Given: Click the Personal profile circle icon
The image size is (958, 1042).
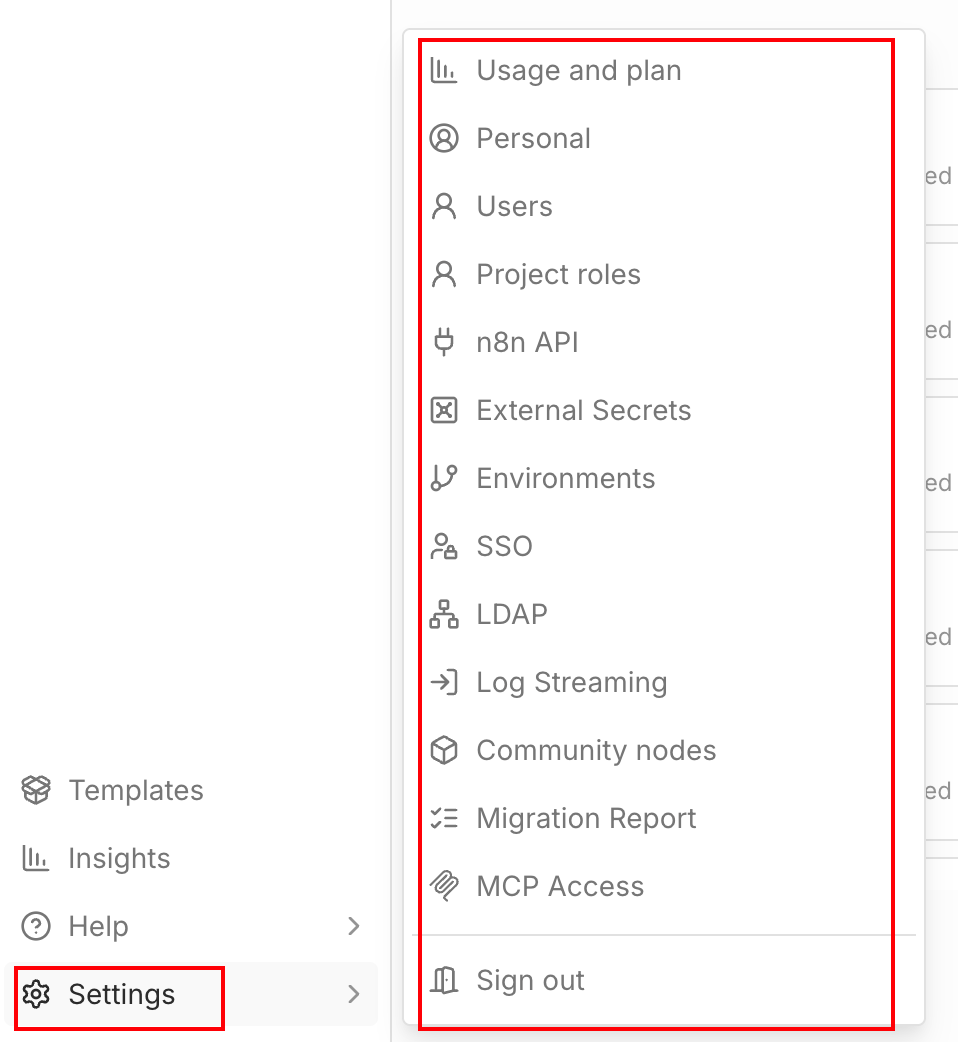Looking at the screenshot, I should point(443,139).
